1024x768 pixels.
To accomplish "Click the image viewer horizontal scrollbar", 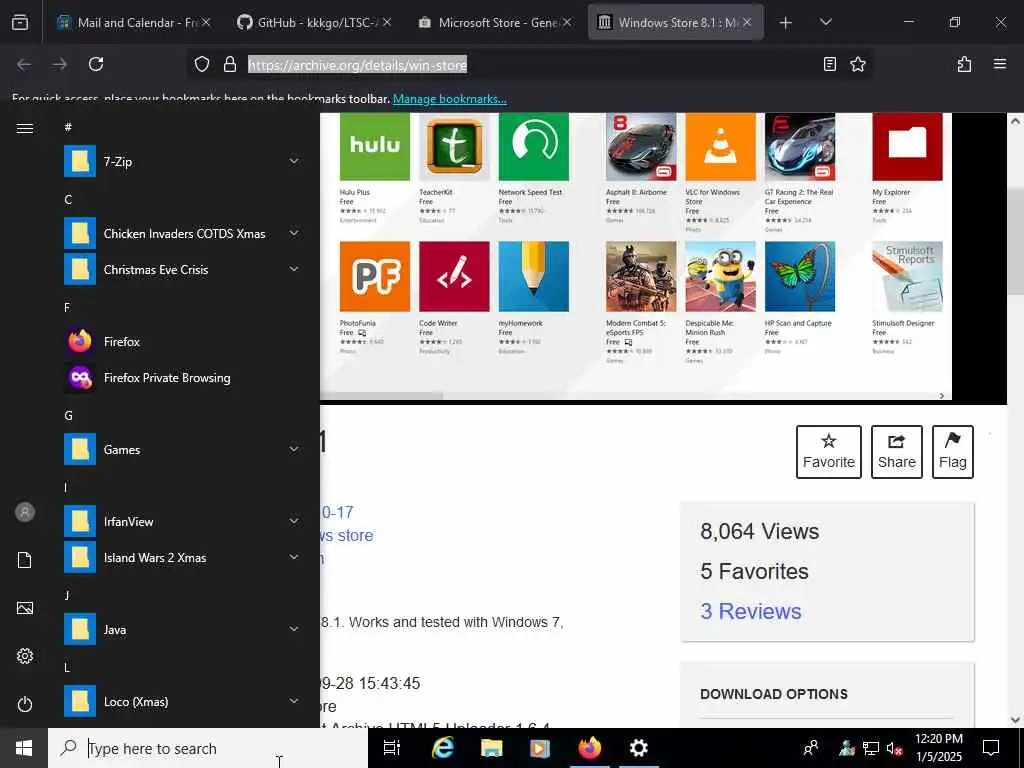I will click(383, 396).
